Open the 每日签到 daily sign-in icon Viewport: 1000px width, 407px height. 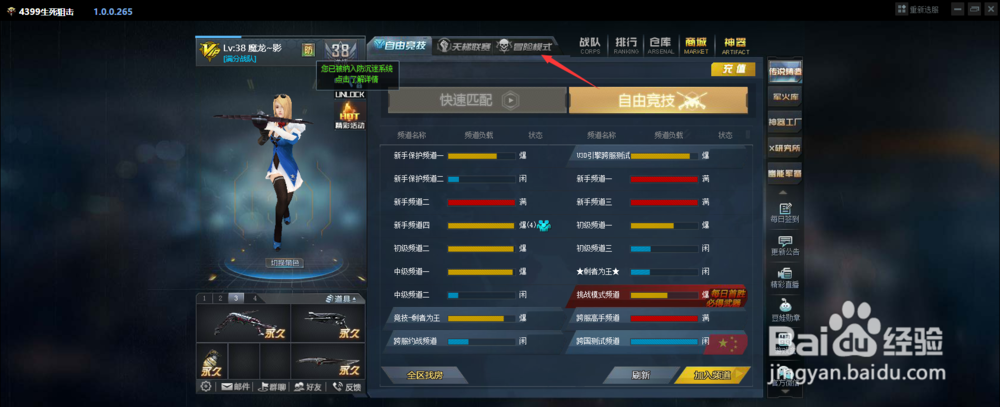point(785,212)
